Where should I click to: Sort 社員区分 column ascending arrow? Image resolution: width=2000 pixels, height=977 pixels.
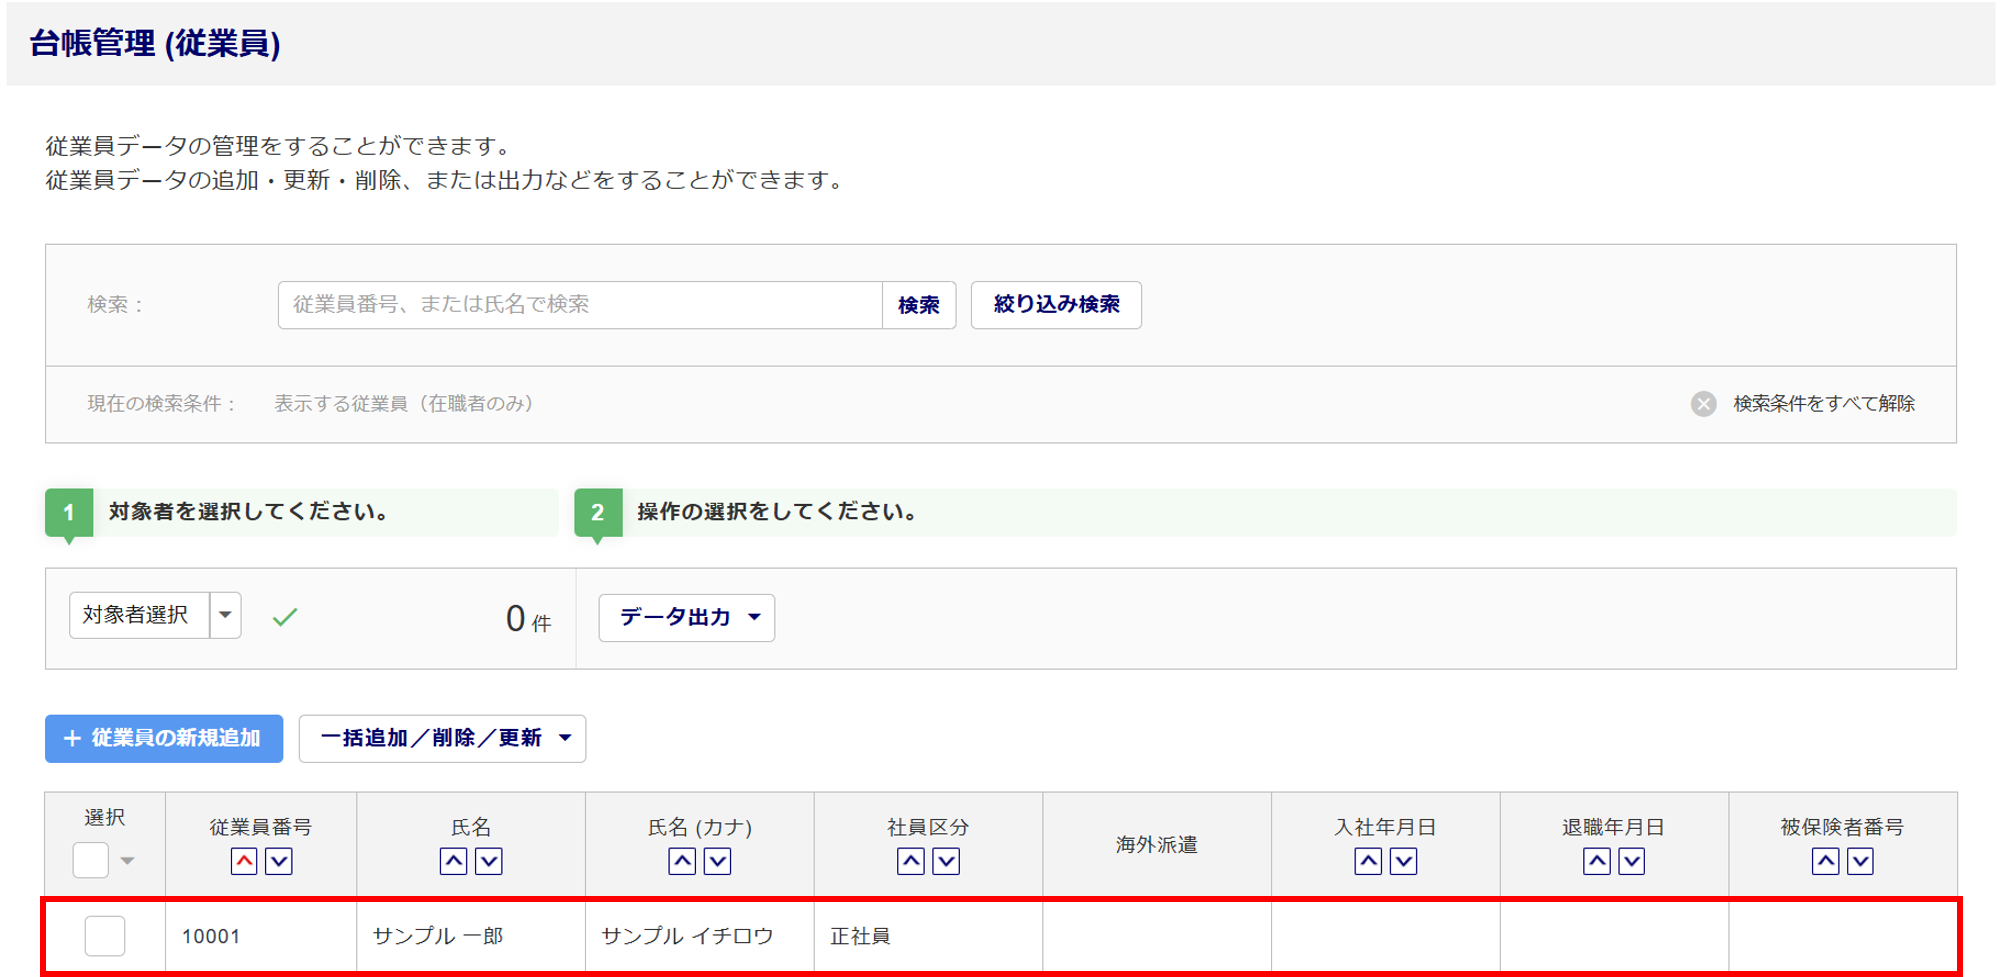[910, 861]
